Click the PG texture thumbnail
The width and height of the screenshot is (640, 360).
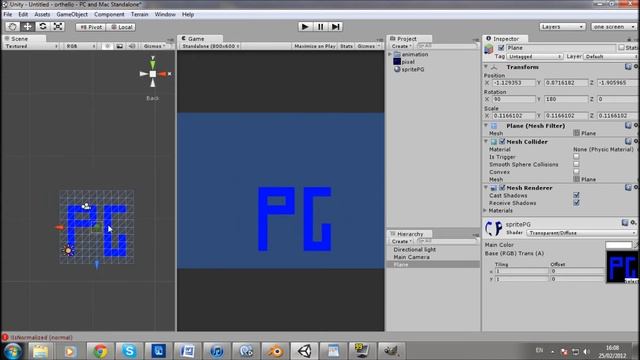(622, 266)
